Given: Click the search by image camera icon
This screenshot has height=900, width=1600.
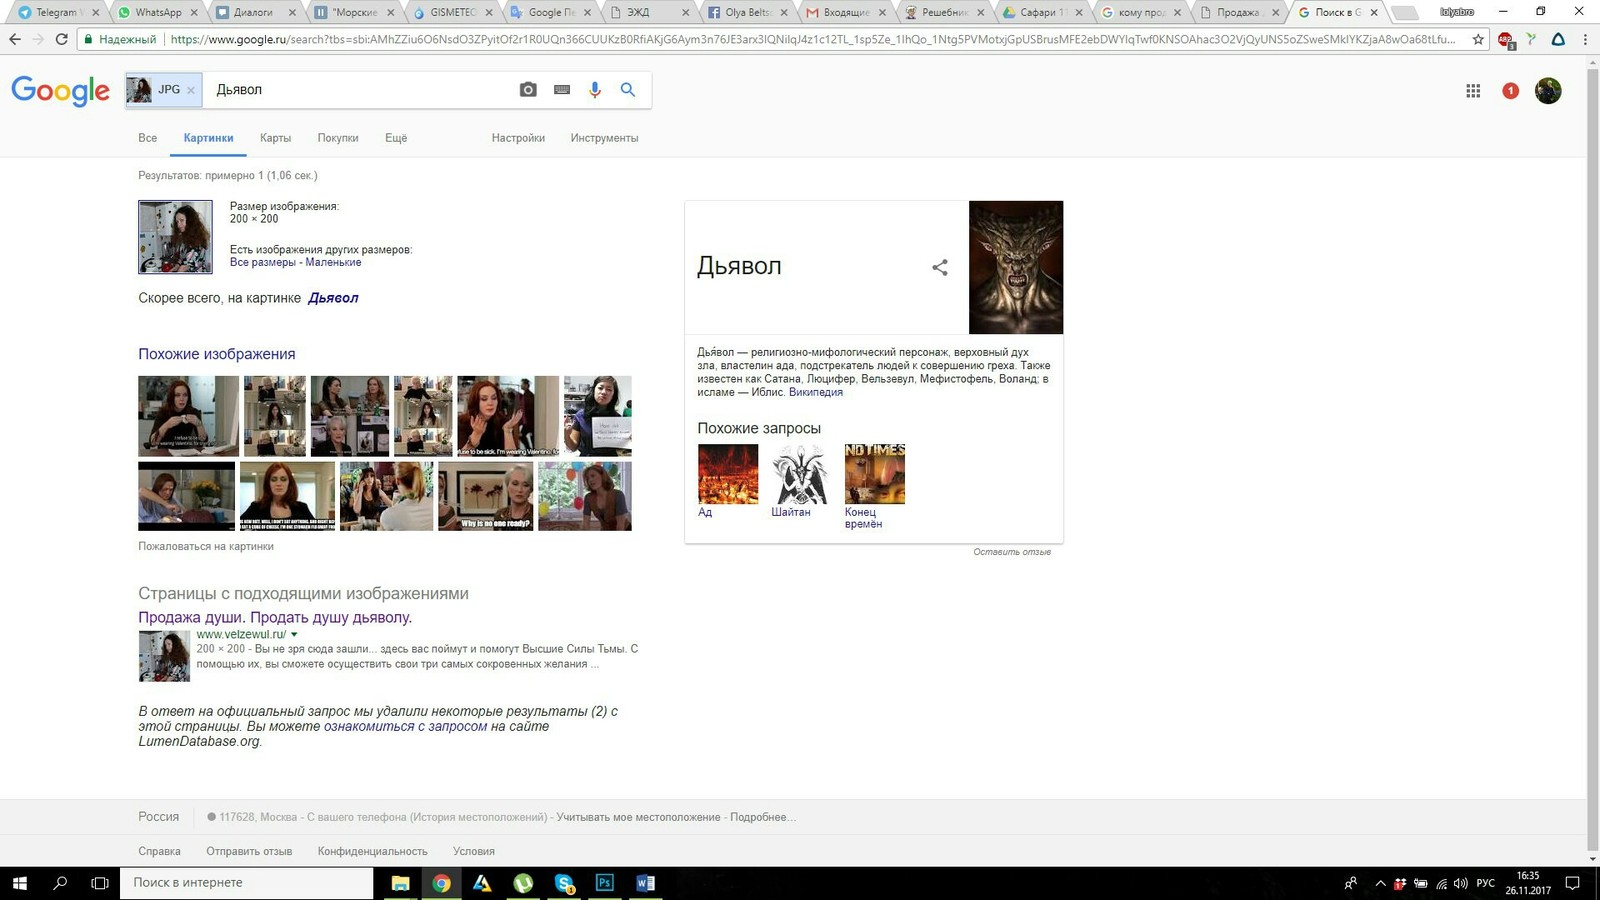Looking at the screenshot, I should (528, 90).
